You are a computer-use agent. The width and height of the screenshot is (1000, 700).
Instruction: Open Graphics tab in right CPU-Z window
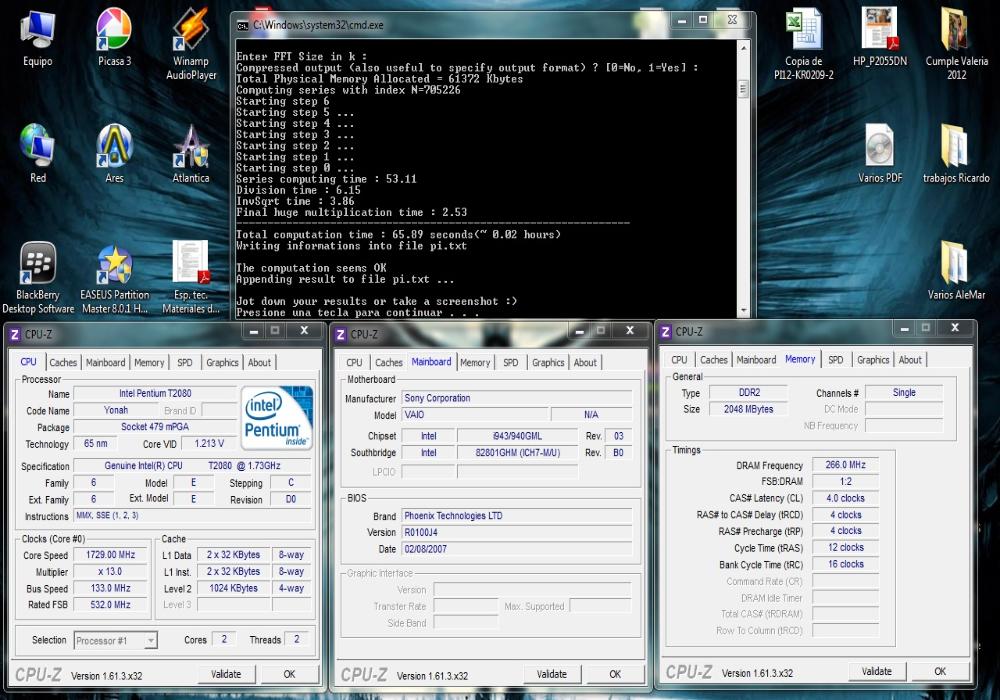pos(873,360)
